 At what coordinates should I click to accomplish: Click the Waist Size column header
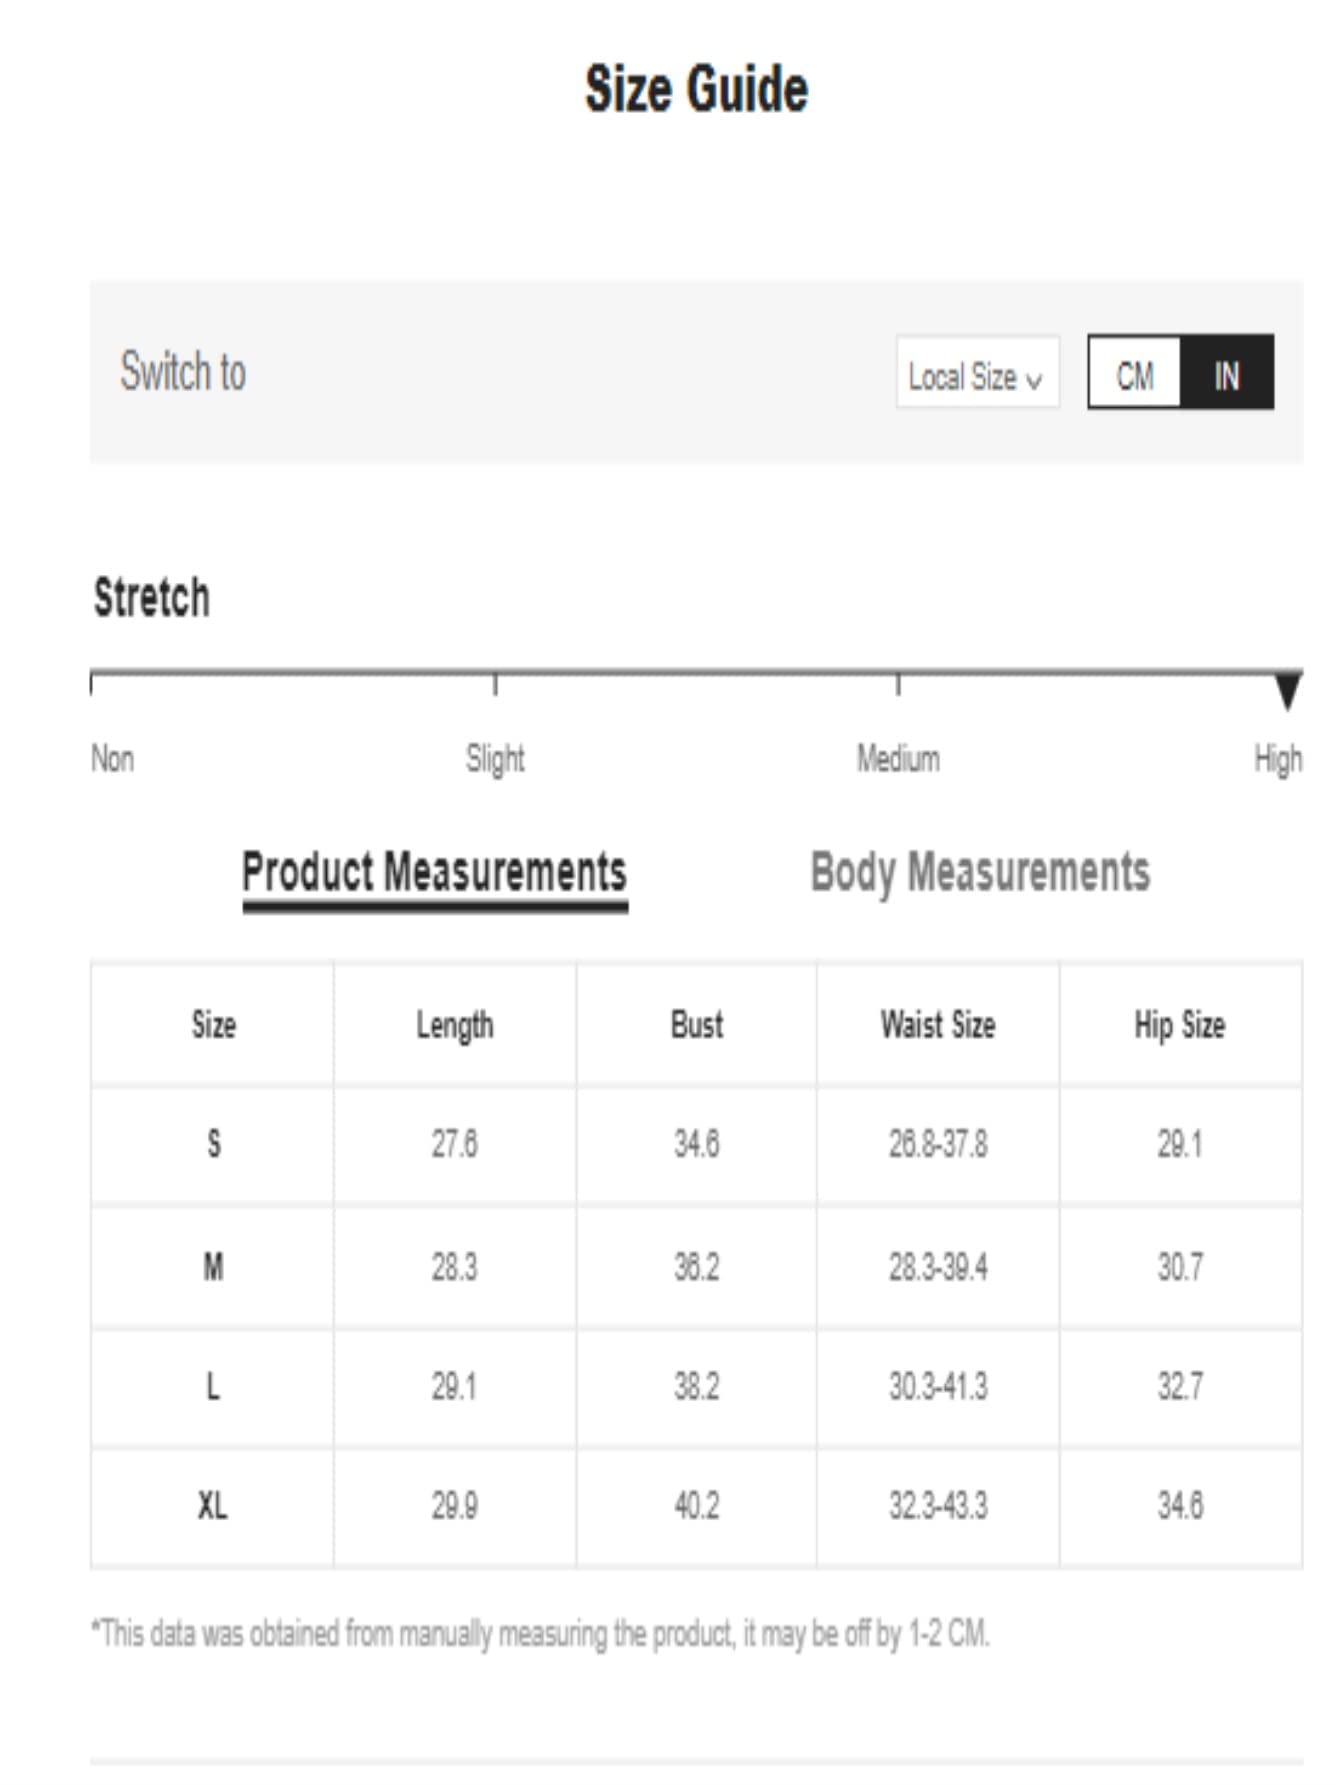coord(937,1025)
